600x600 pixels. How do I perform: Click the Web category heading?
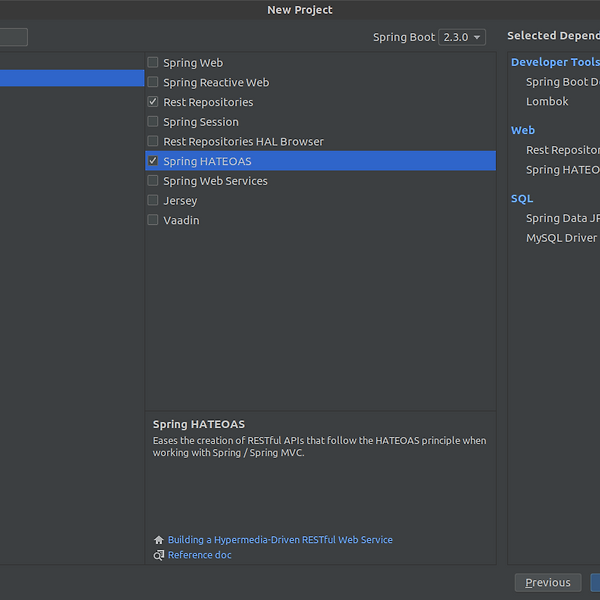pyautogui.click(x=523, y=130)
